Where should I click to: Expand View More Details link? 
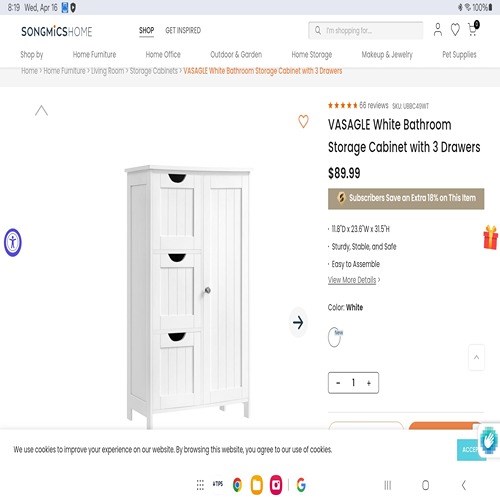(x=354, y=280)
